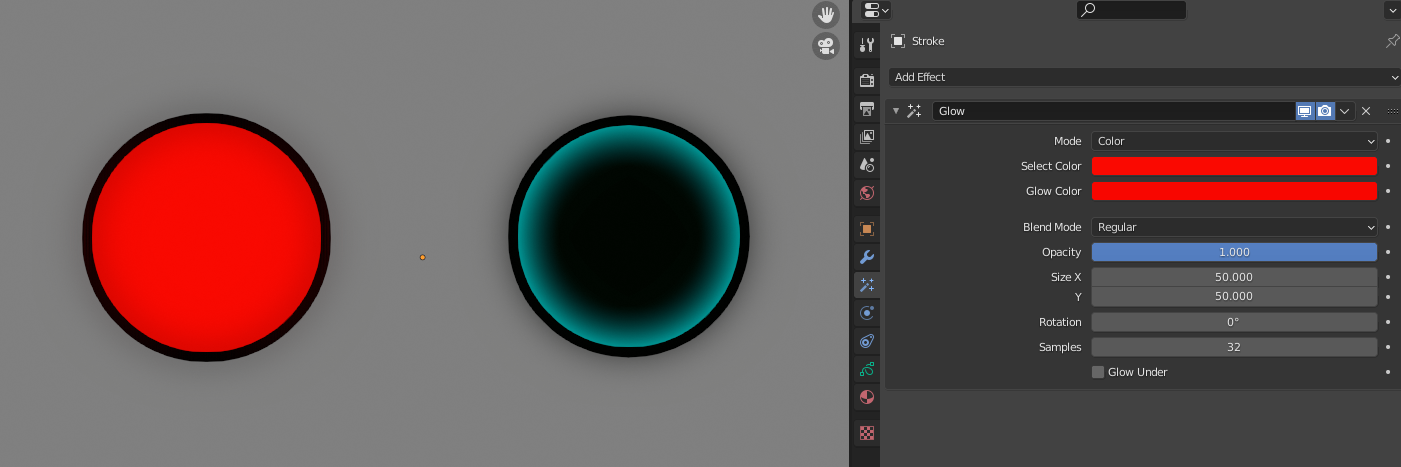Click the animate dot beside Mode
This screenshot has width=1401, height=467.
(1388, 141)
